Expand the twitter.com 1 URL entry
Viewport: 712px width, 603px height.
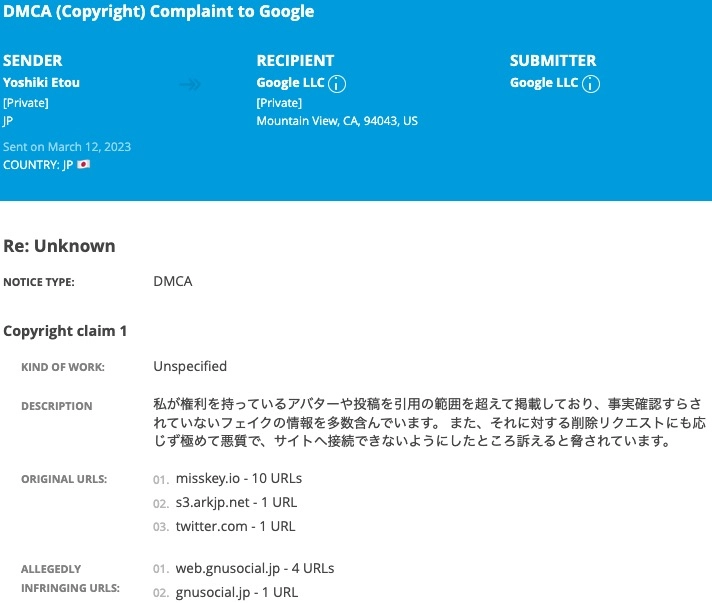point(235,526)
